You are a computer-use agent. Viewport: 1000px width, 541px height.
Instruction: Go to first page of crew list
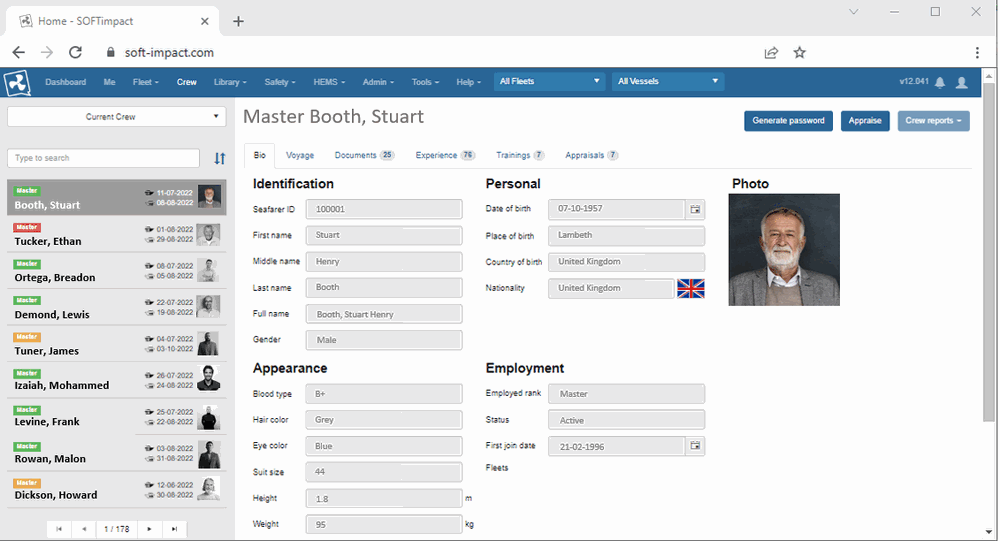click(x=59, y=529)
